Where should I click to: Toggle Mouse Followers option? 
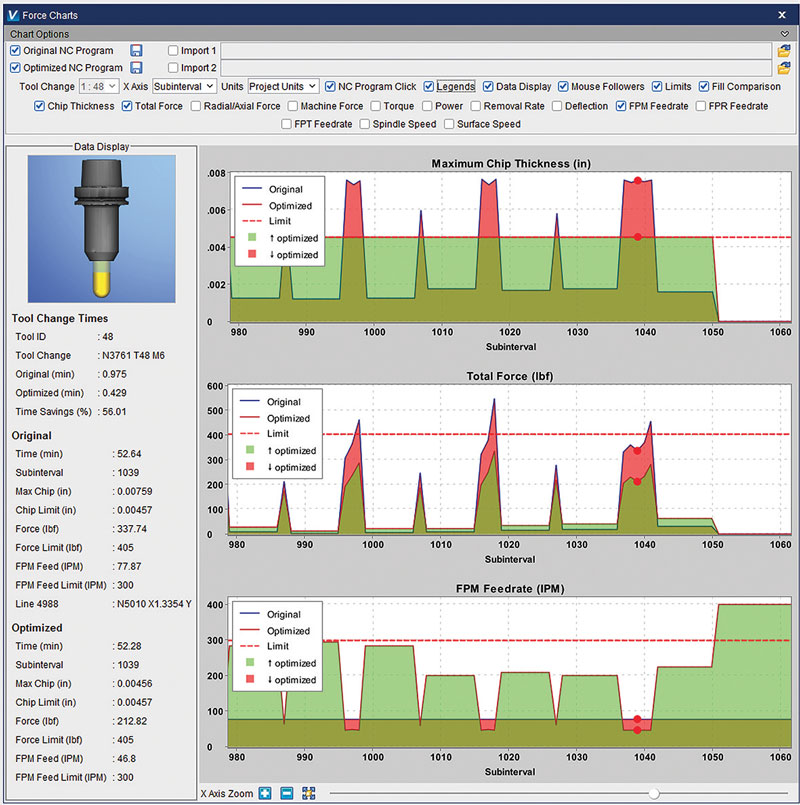[x=563, y=86]
